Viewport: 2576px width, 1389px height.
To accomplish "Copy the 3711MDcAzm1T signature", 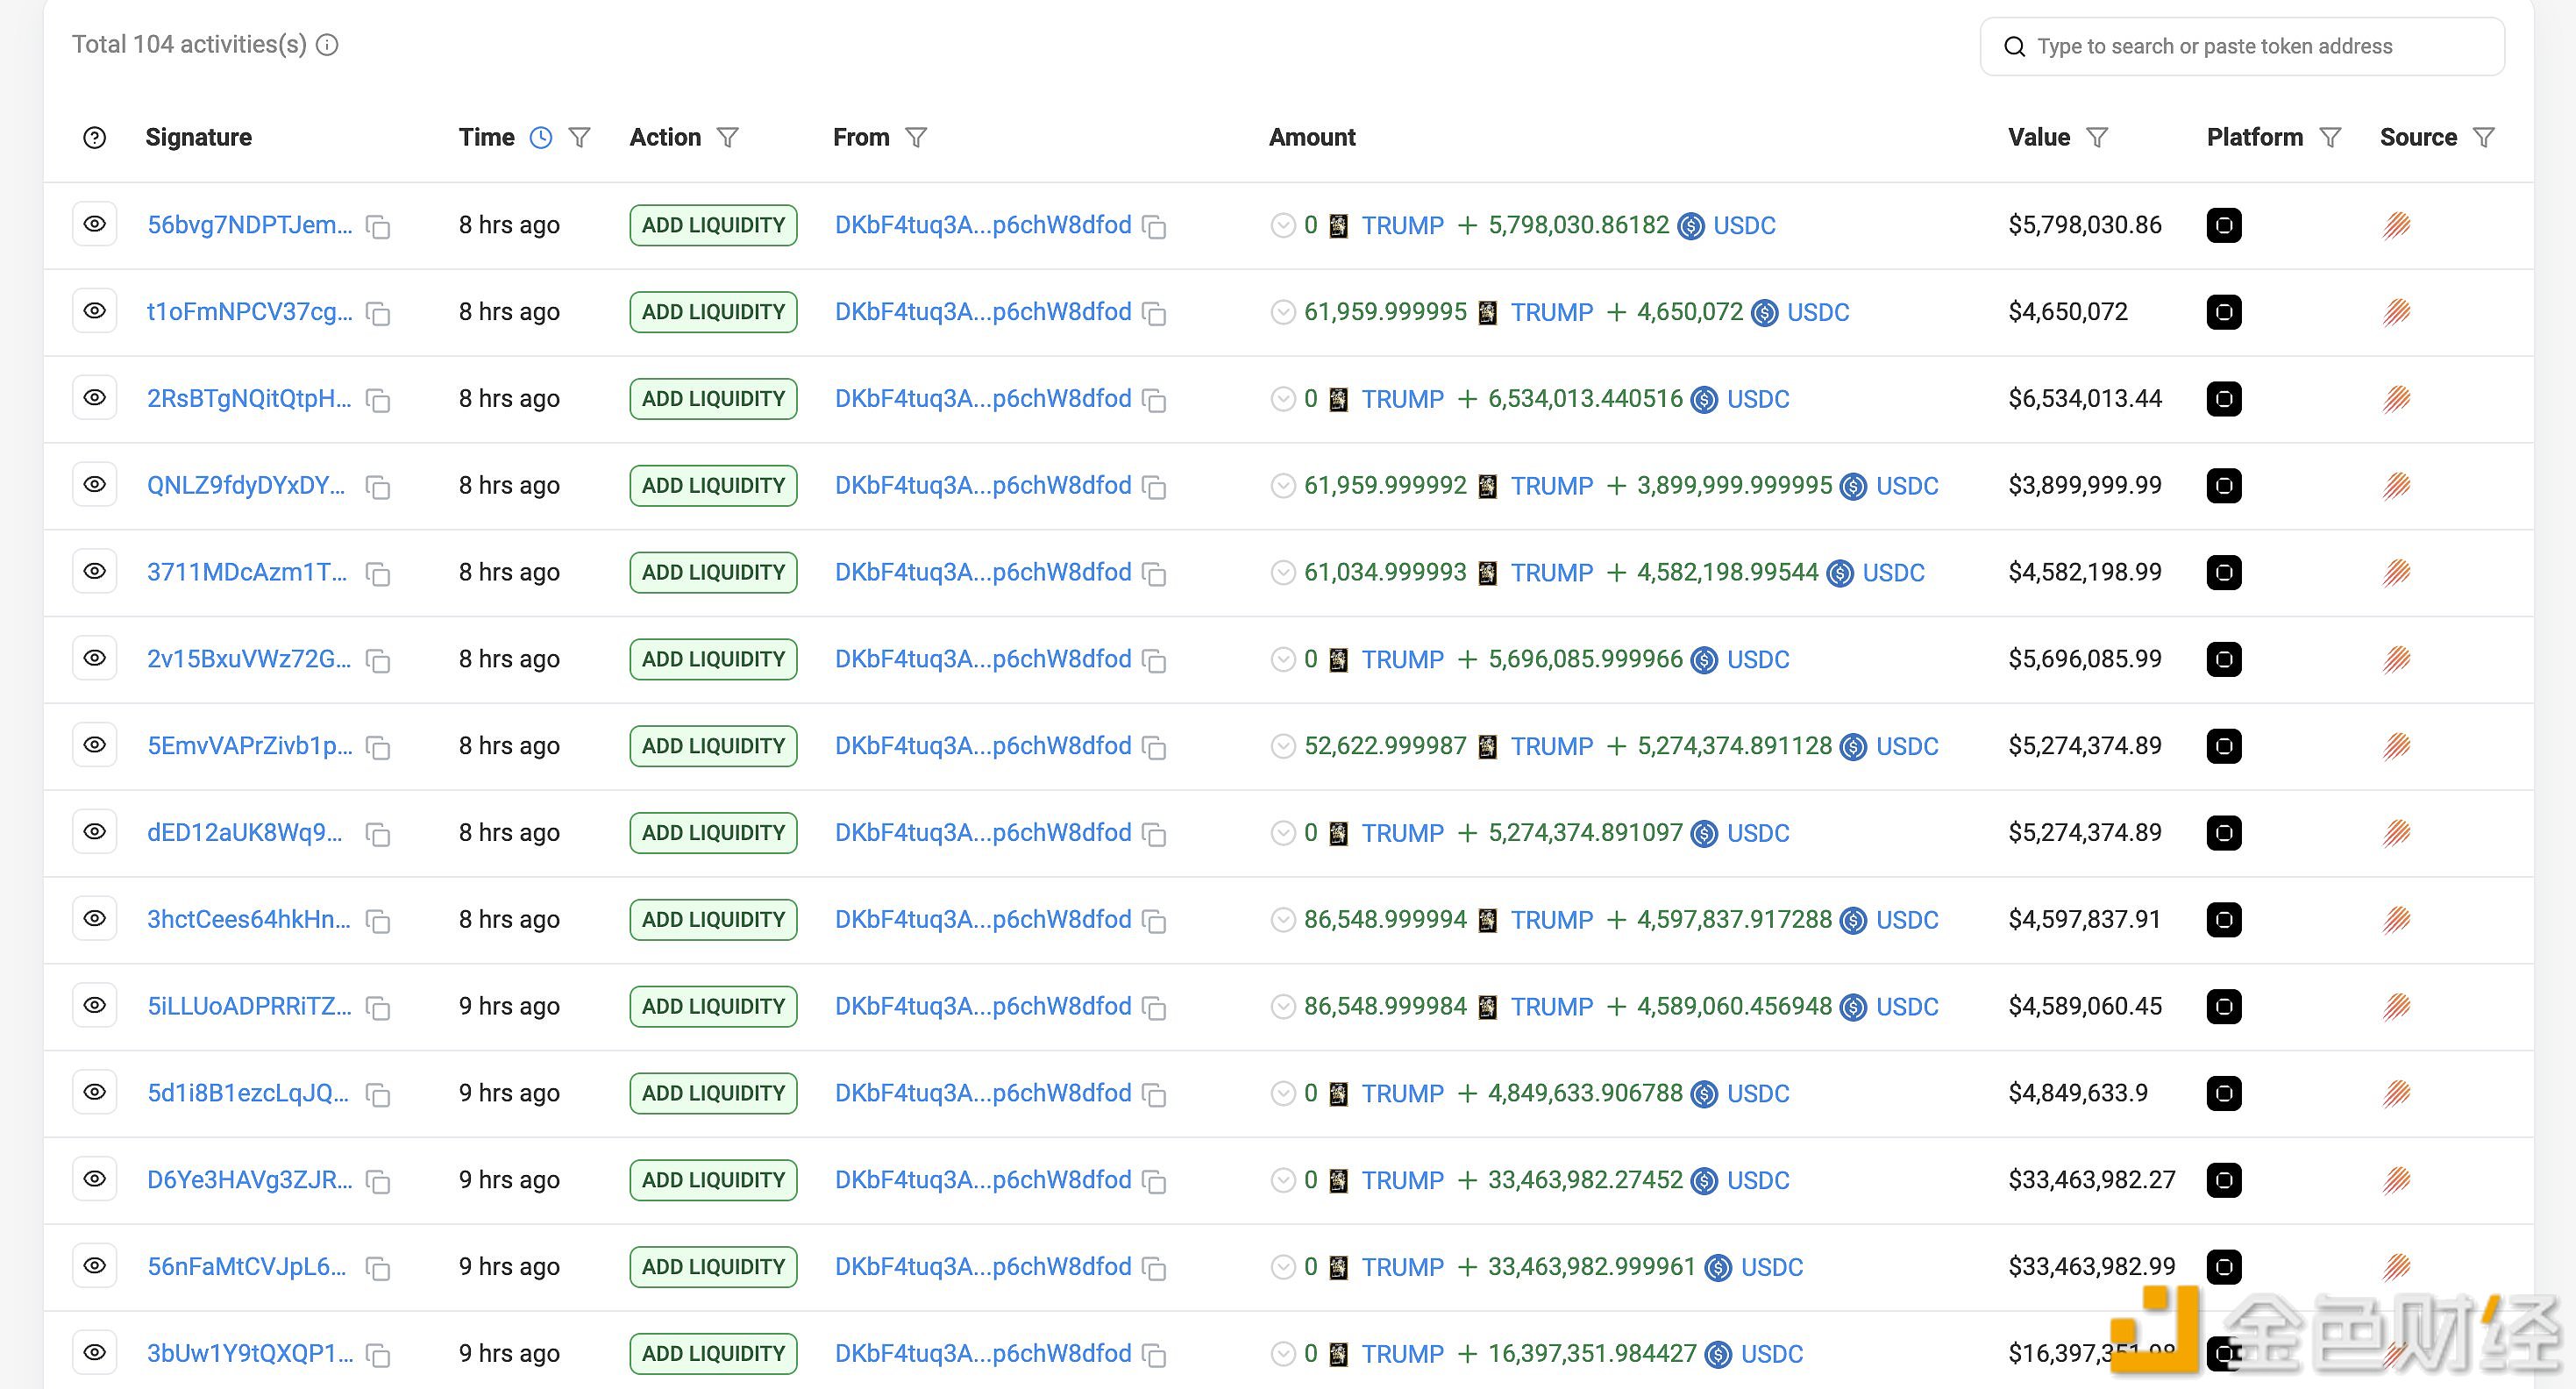I will coord(378,574).
